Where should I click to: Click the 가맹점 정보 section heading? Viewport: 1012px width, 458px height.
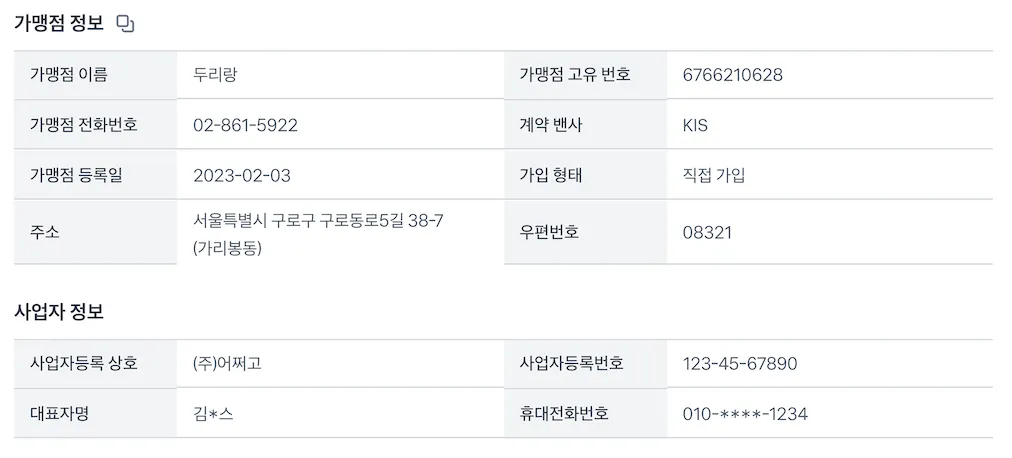point(58,24)
